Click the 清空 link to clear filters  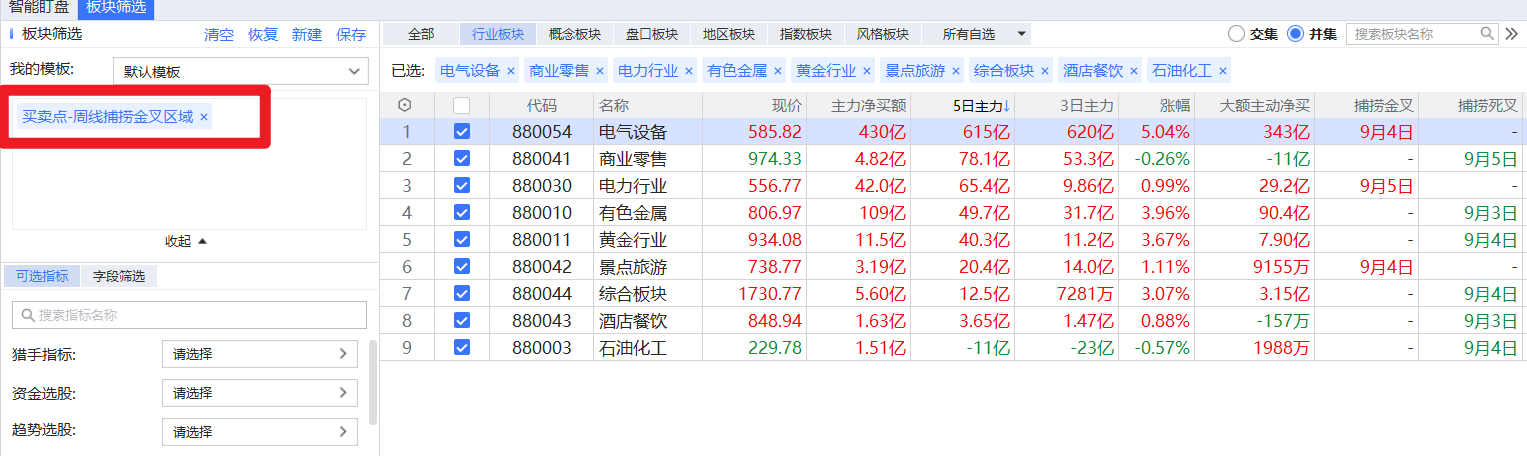click(x=219, y=34)
